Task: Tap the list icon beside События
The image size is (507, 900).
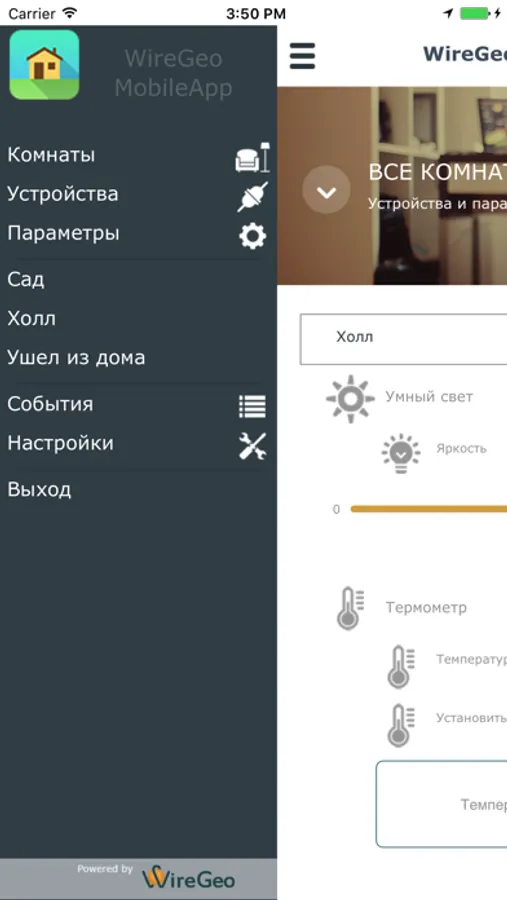Action: (x=253, y=406)
